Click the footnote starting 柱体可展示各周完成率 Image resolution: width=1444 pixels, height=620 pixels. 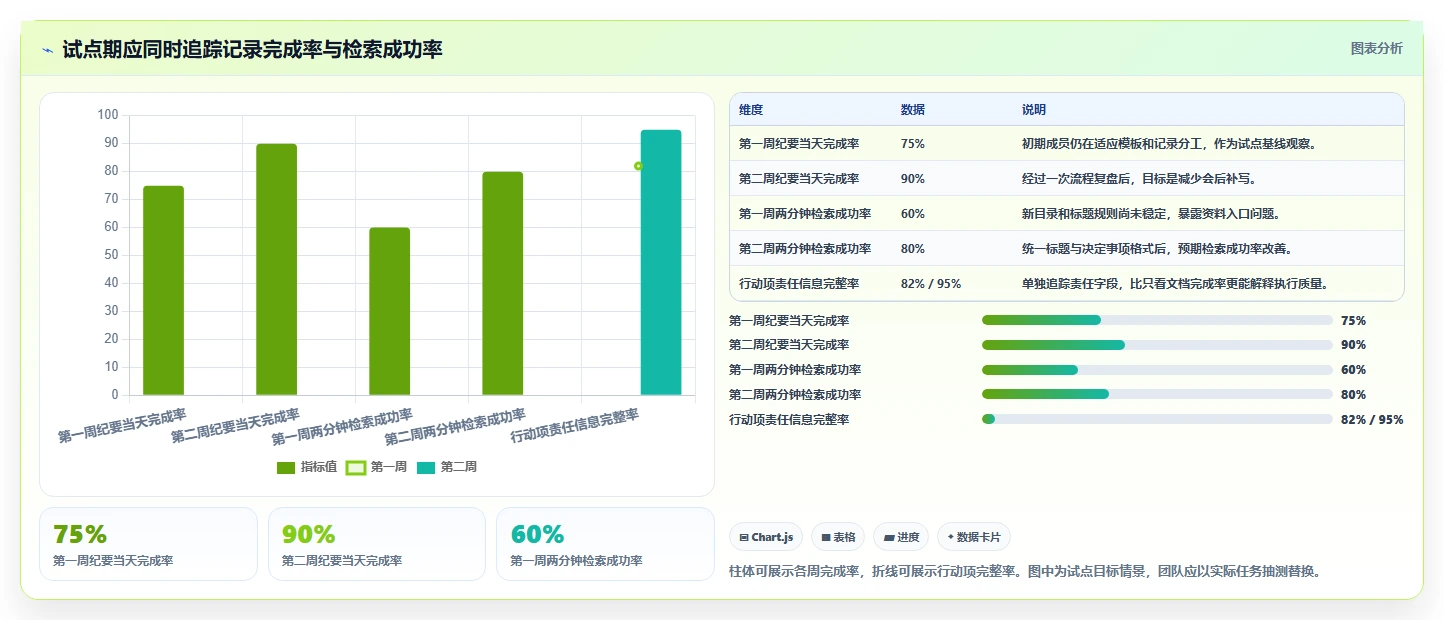tap(1026, 572)
